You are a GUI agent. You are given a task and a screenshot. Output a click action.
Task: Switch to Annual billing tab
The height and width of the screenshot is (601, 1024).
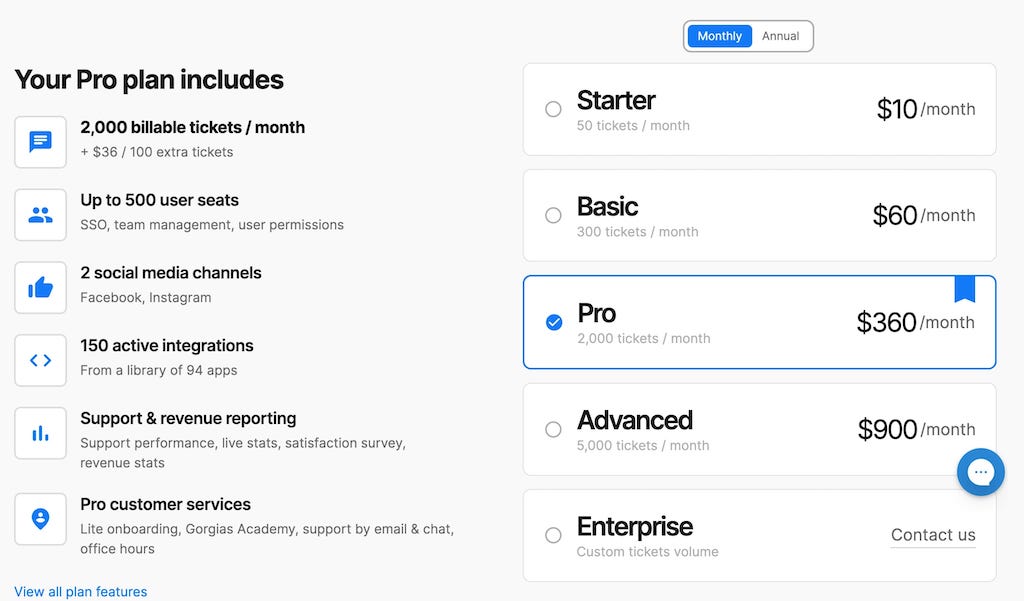coord(780,36)
